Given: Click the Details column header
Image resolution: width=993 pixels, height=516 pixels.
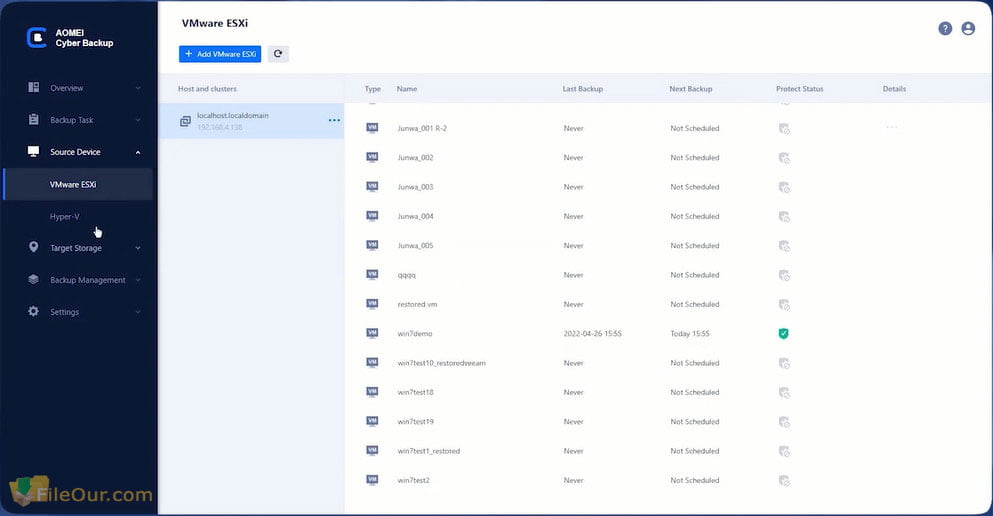Looking at the screenshot, I should [894, 89].
